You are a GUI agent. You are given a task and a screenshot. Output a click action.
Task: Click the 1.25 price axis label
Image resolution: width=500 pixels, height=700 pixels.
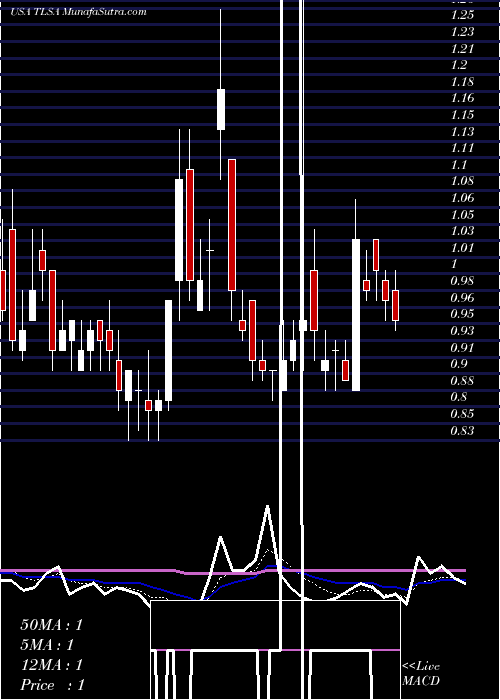(462, 15)
